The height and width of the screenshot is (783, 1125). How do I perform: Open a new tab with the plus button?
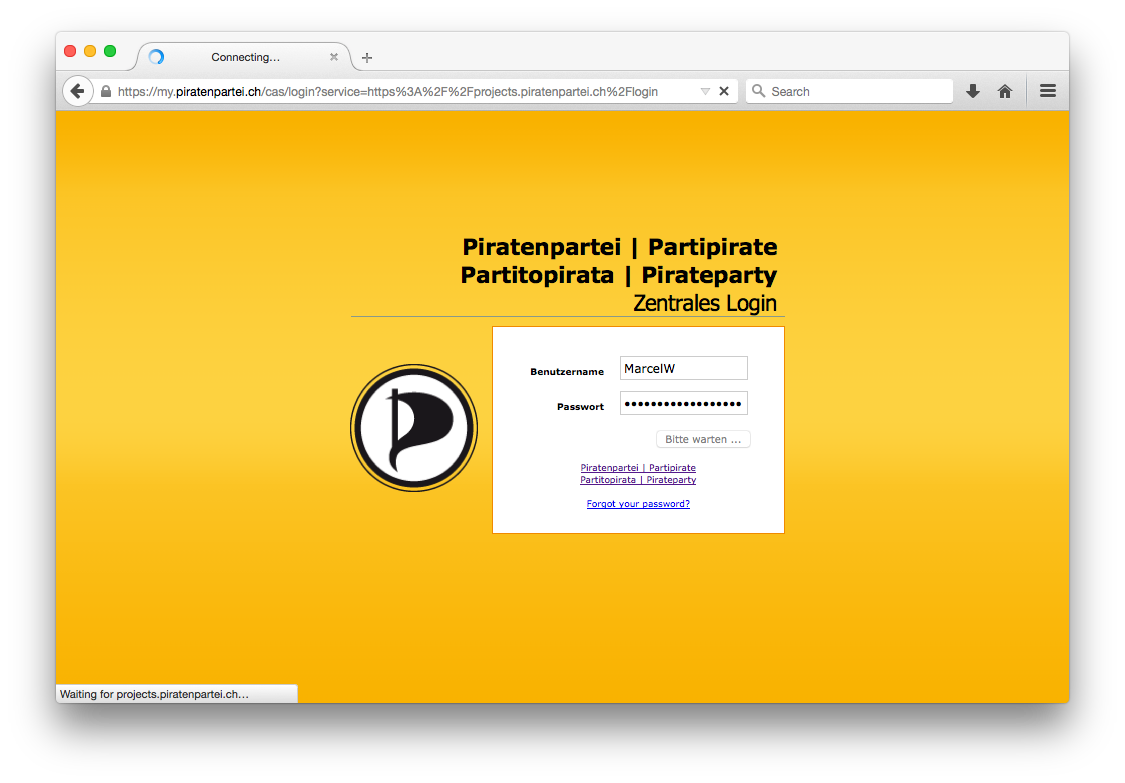[x=367, y=58]
